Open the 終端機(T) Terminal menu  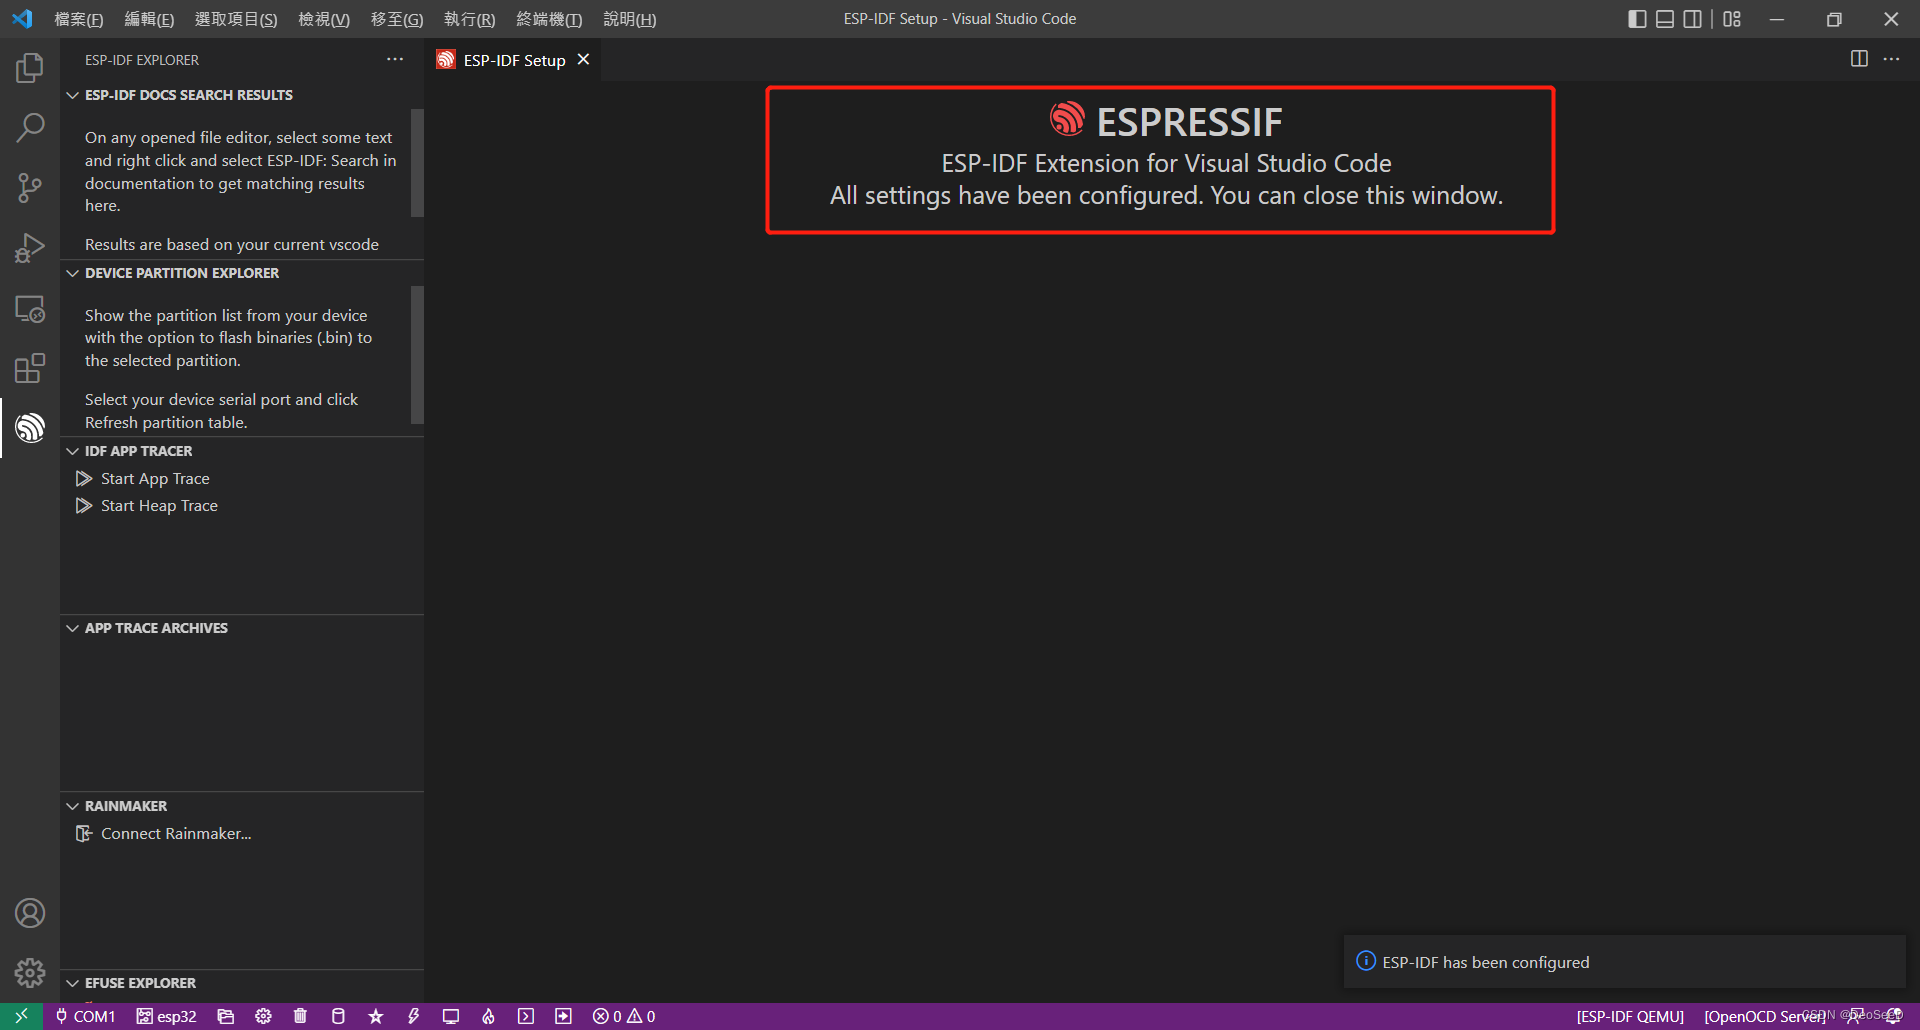coord(549,19)
